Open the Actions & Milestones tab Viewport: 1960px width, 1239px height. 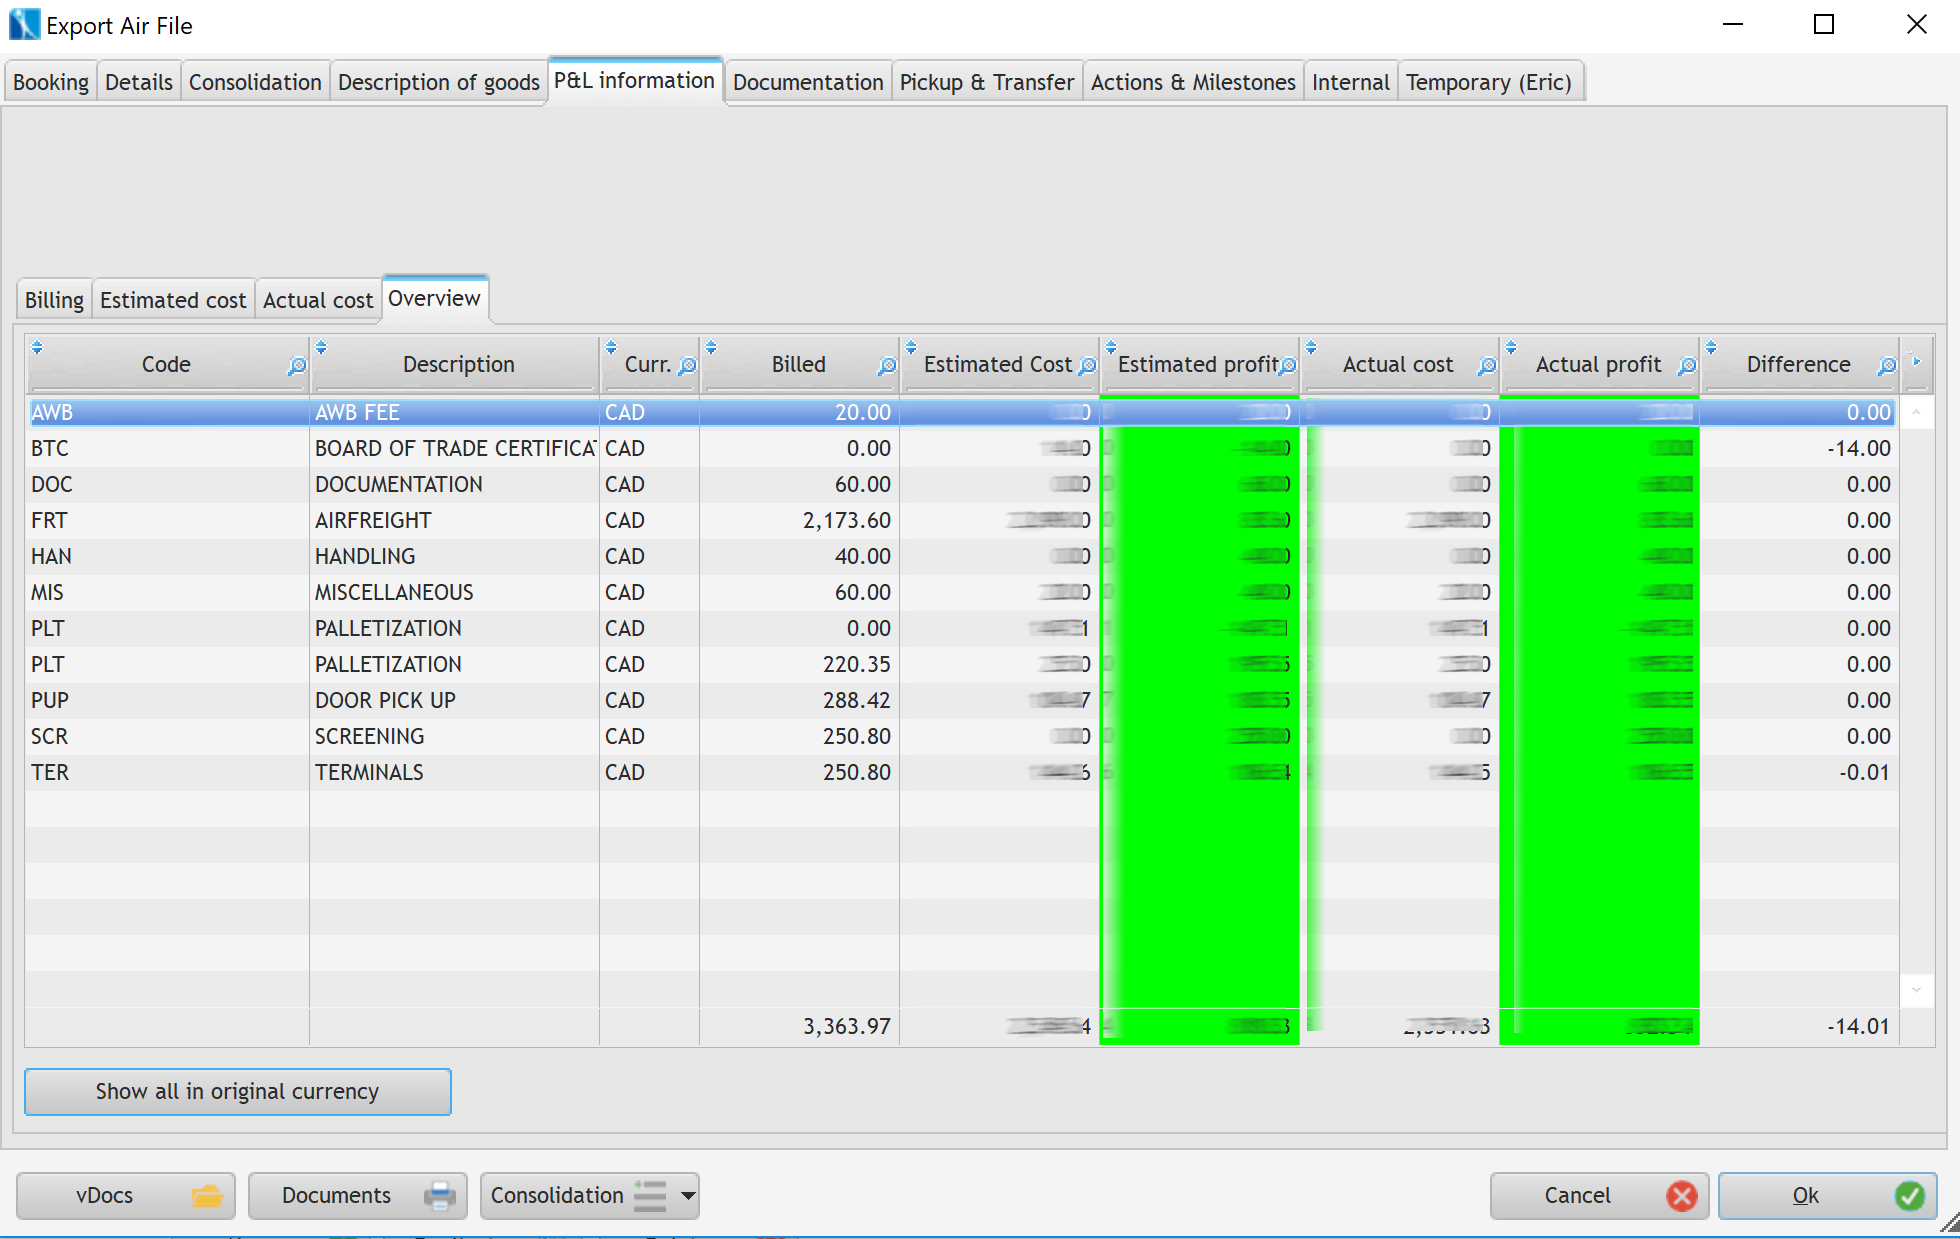[1192, 82]
